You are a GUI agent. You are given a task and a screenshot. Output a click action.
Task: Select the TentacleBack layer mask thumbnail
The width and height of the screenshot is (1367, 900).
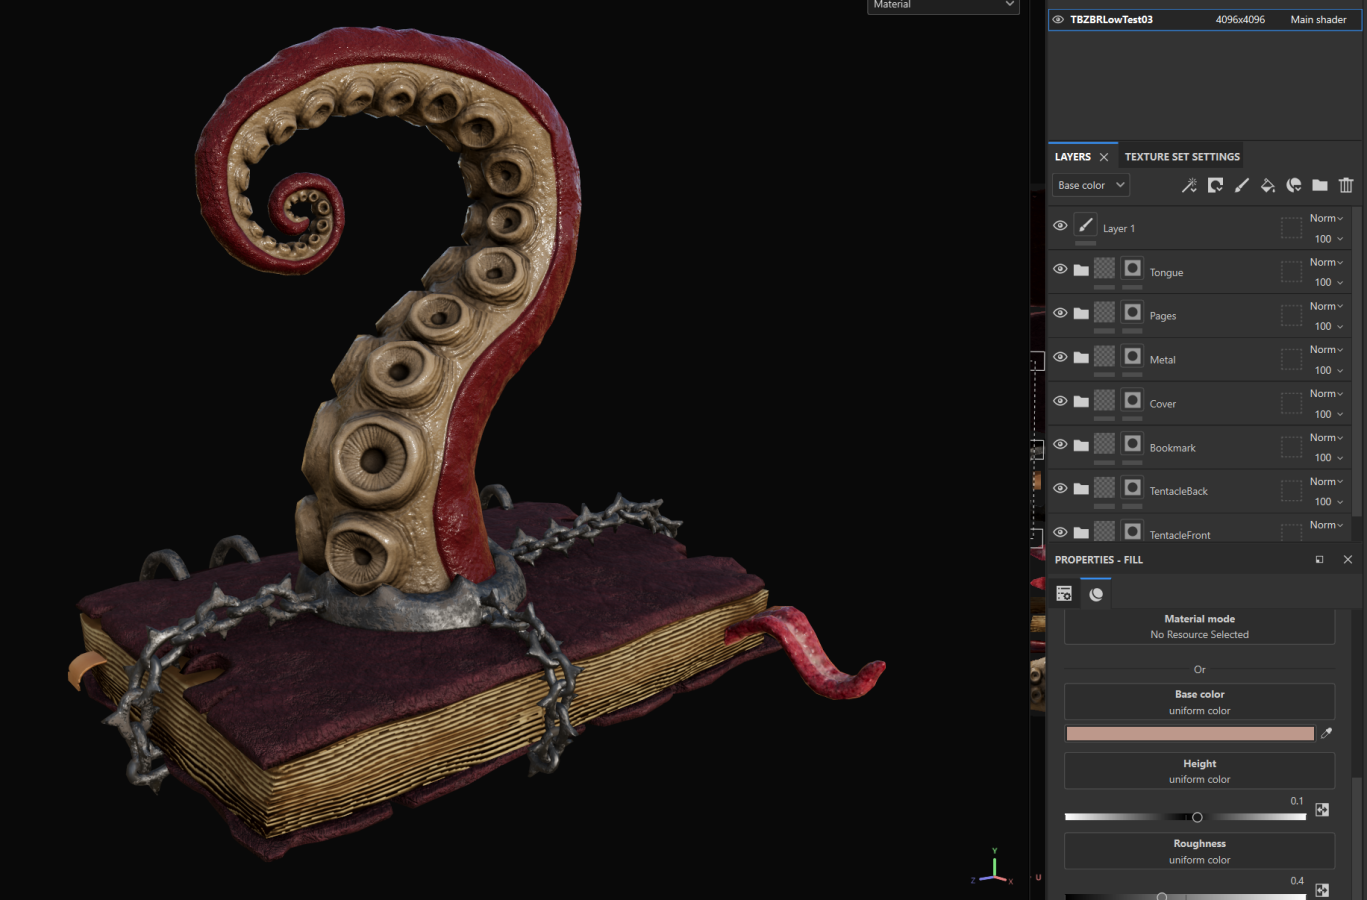coord(1132,487)
